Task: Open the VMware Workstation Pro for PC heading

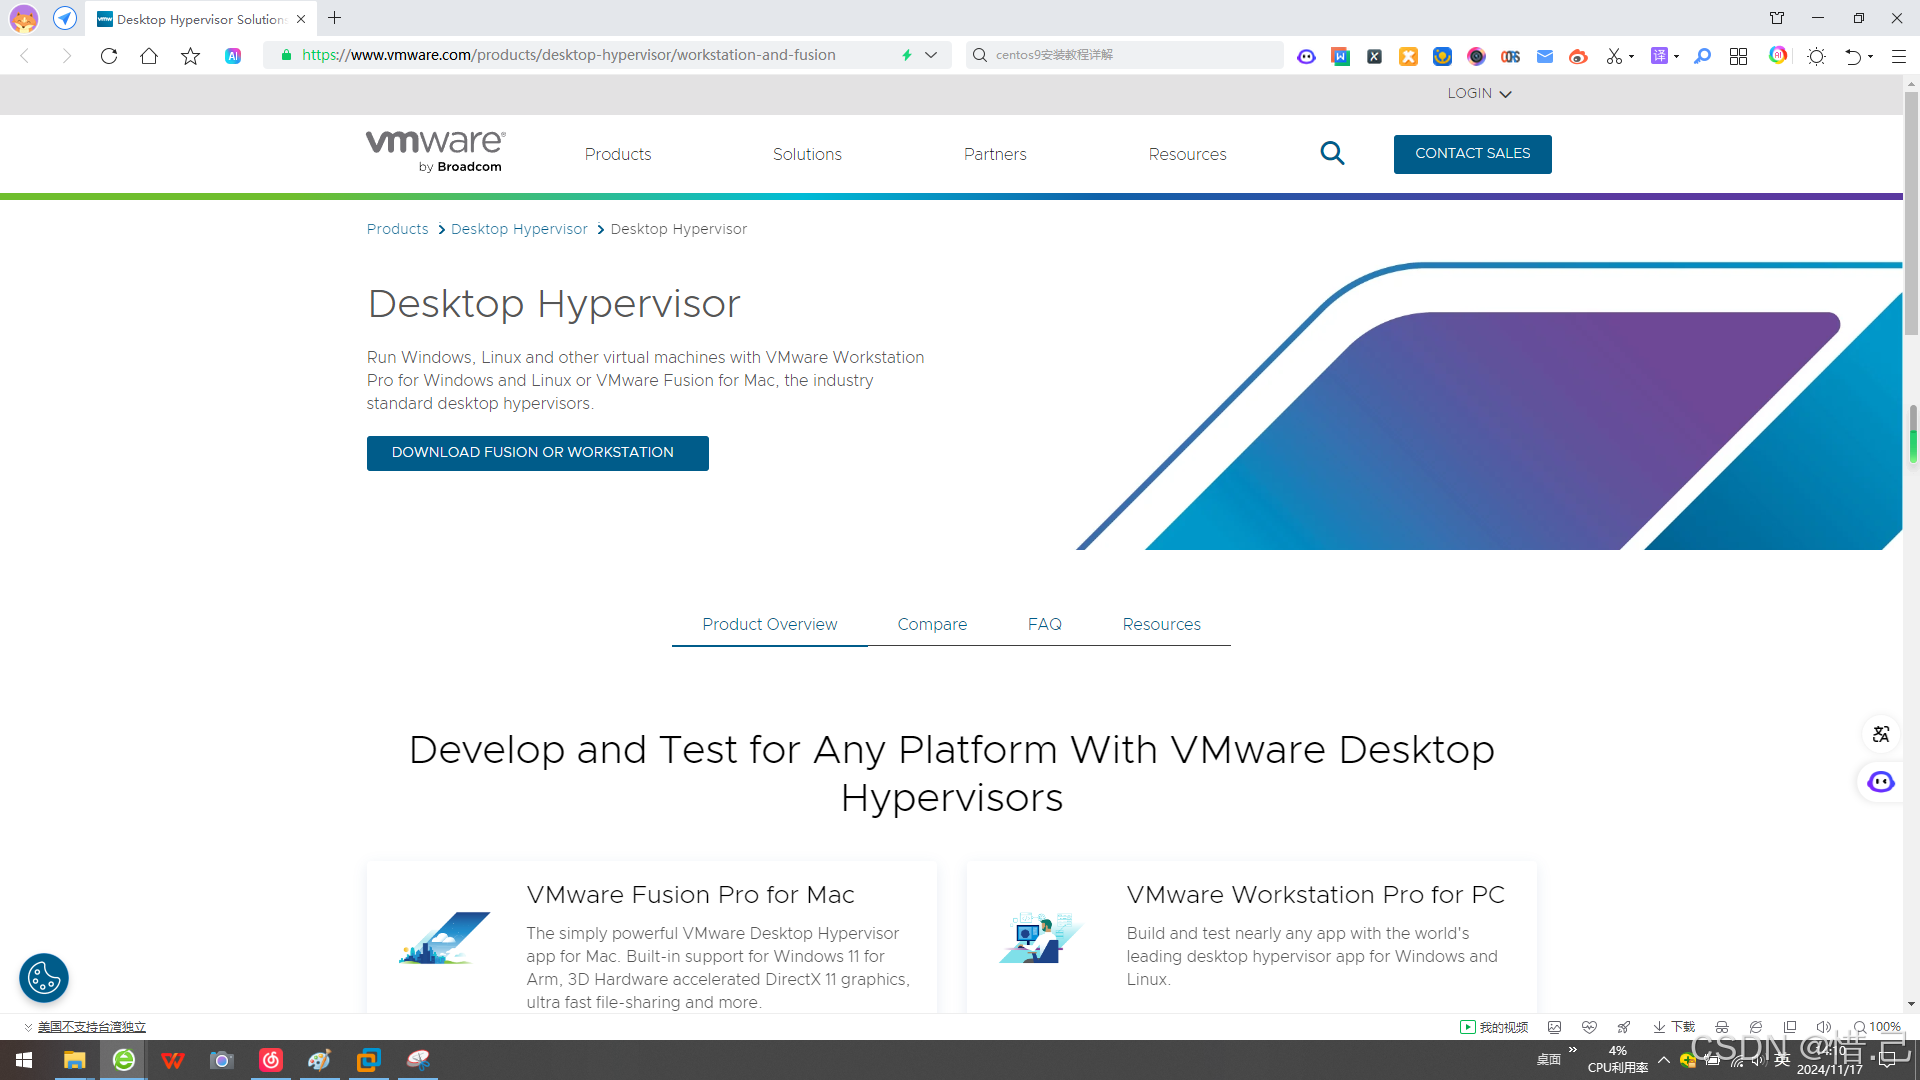Action: 1315,894
